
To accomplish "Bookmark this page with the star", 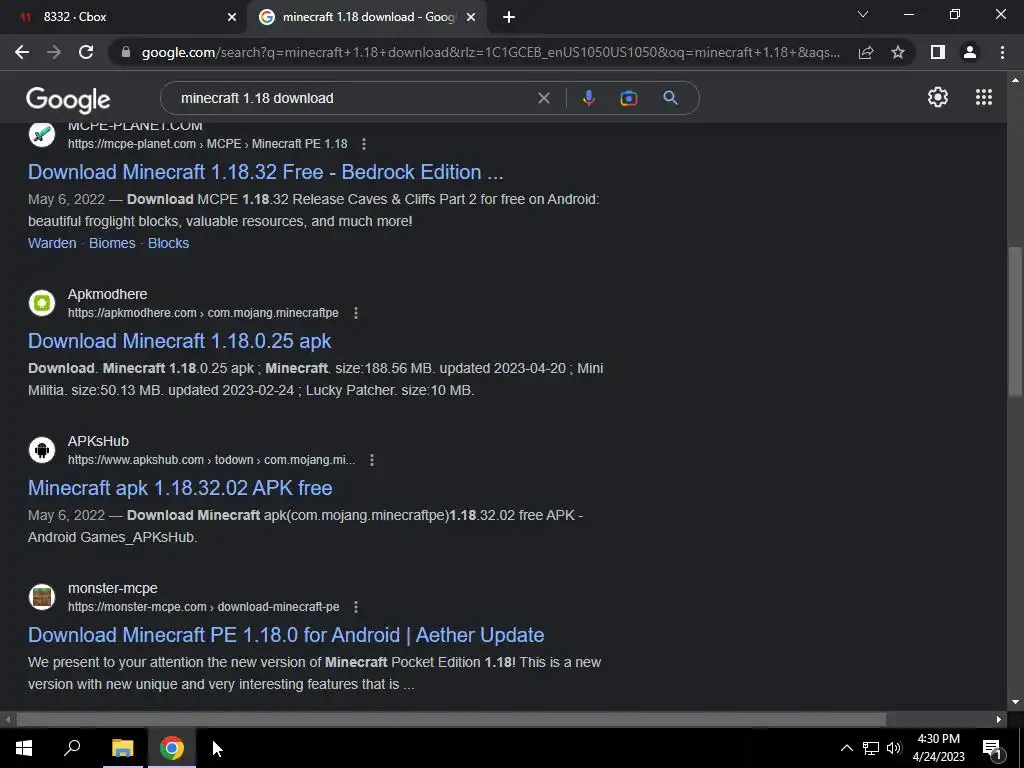I will 898,52.
